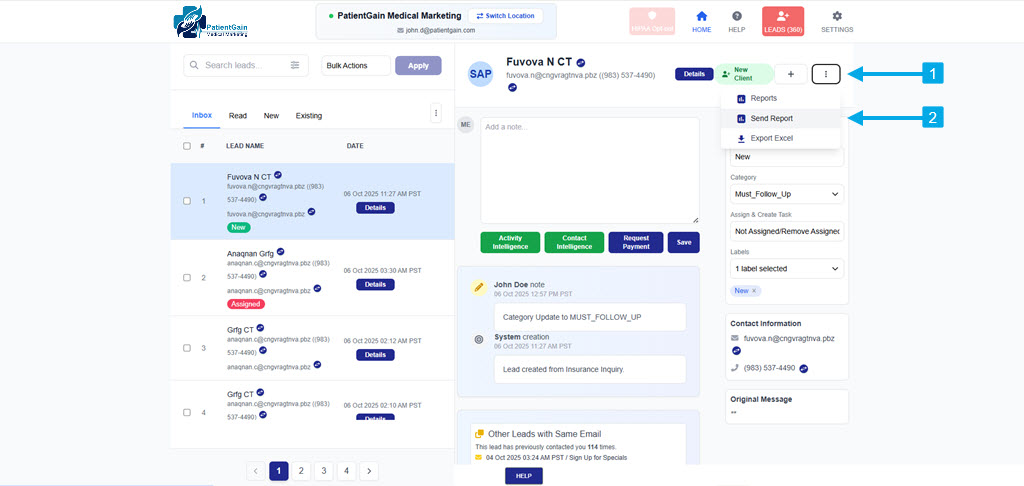Open the LEADS (360) button
Viewport: 1024px width, 486px height.
tap(782, 21)
